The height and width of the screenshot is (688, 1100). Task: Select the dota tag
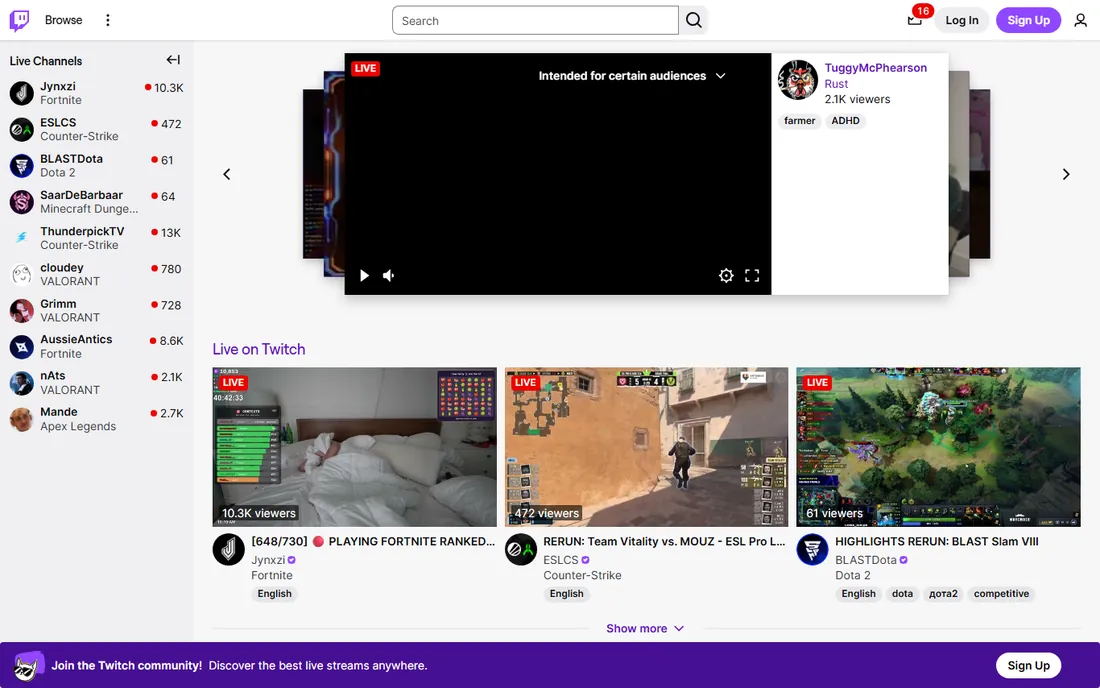click(x=902, y=593)
